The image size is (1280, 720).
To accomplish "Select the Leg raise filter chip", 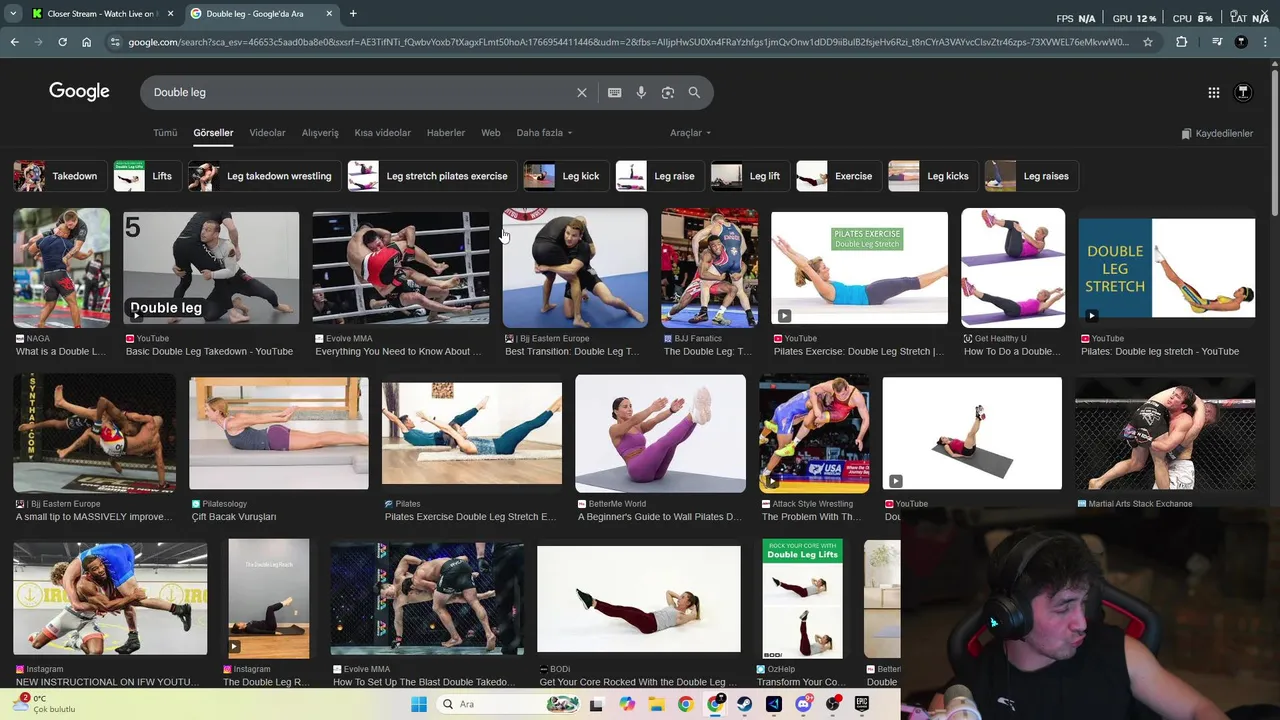I will (660, 176).
